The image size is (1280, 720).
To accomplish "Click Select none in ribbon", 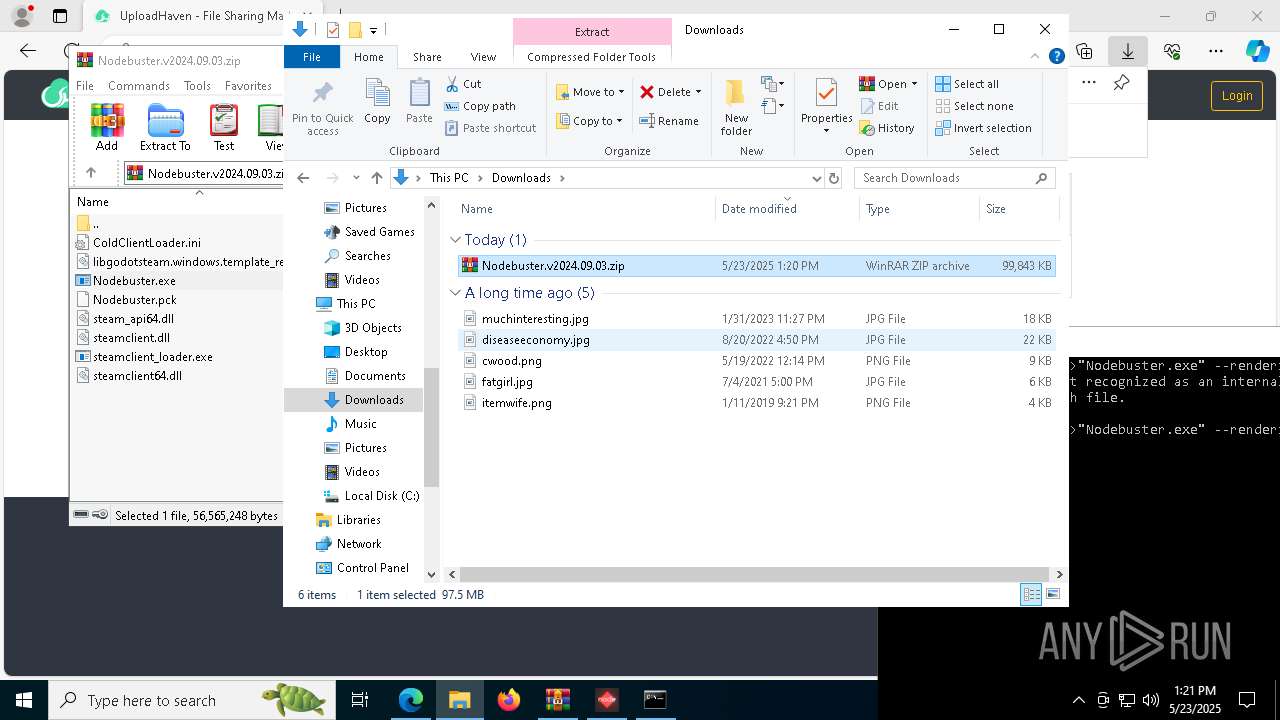I will point(974,106).
